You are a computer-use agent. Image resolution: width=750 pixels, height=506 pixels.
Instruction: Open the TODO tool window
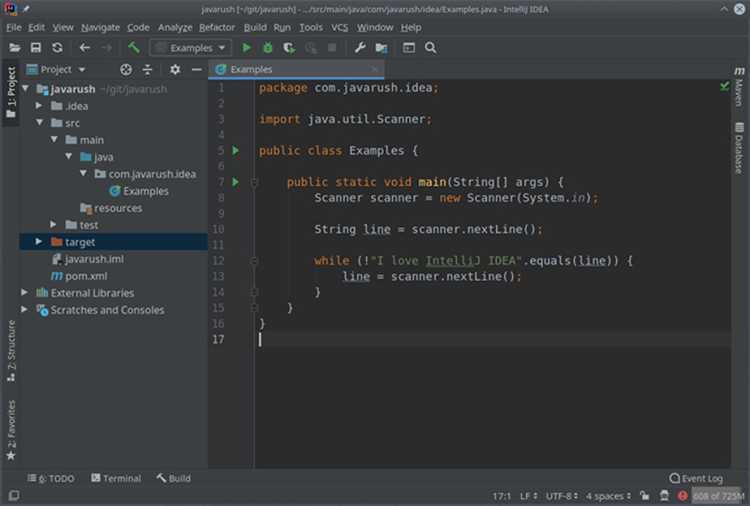click(x=51, y=478)
